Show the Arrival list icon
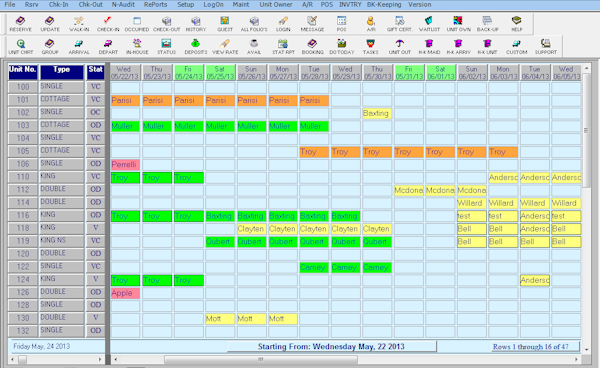 click(79, 47)
